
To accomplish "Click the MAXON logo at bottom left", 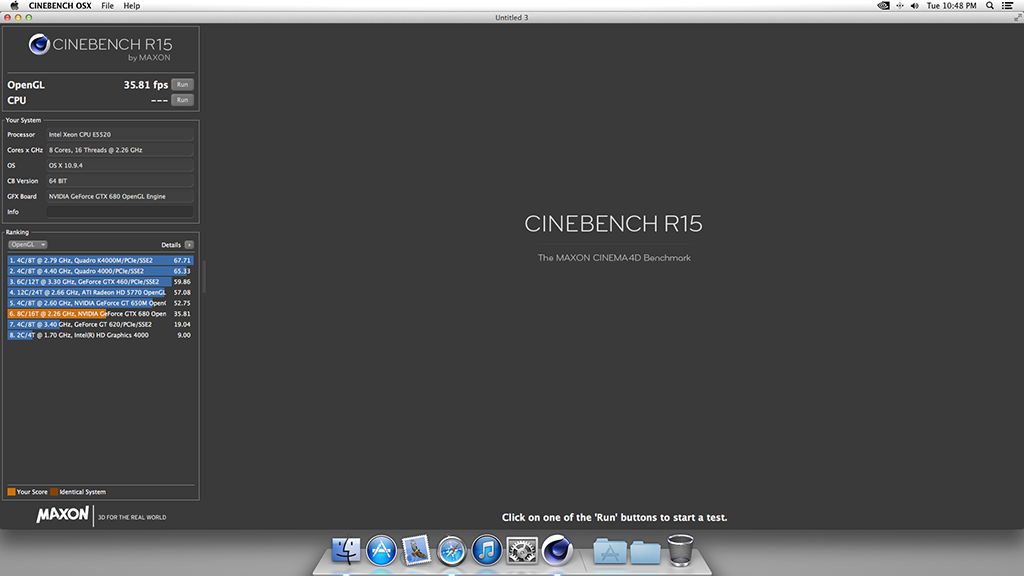I will pyautogui.click(x=63, y=515).
